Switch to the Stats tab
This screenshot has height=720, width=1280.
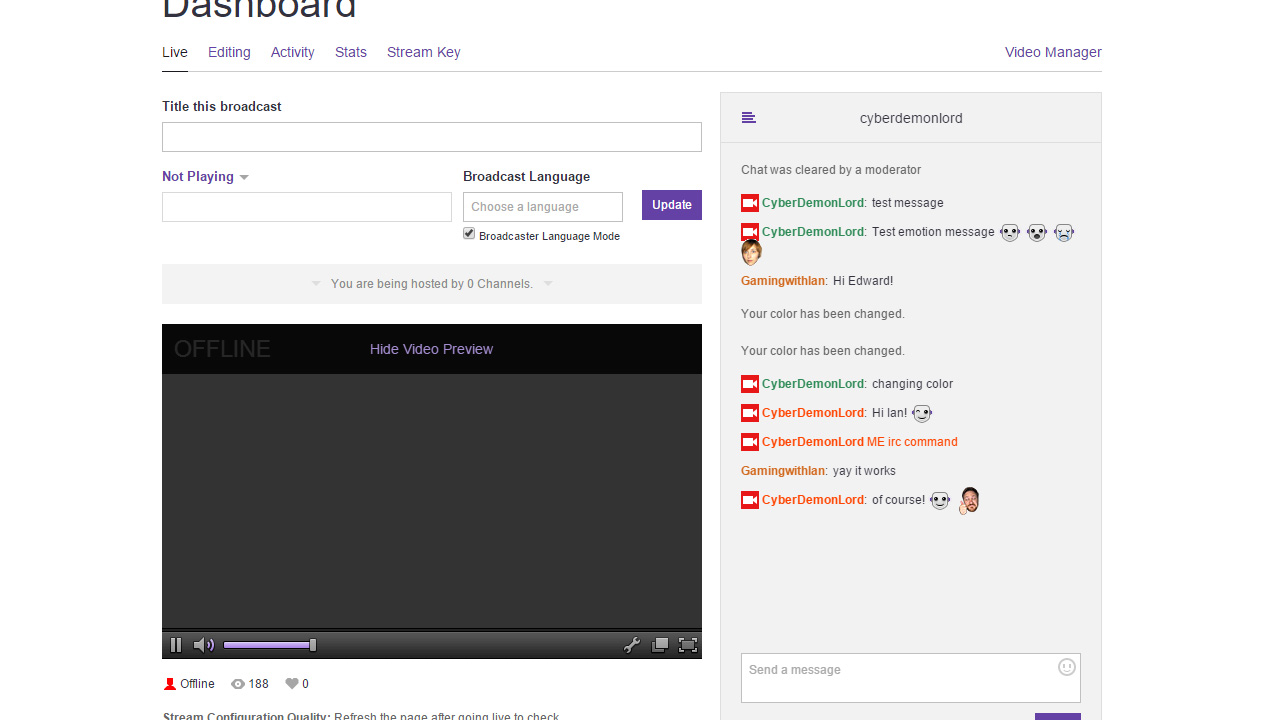click(351, 52)
